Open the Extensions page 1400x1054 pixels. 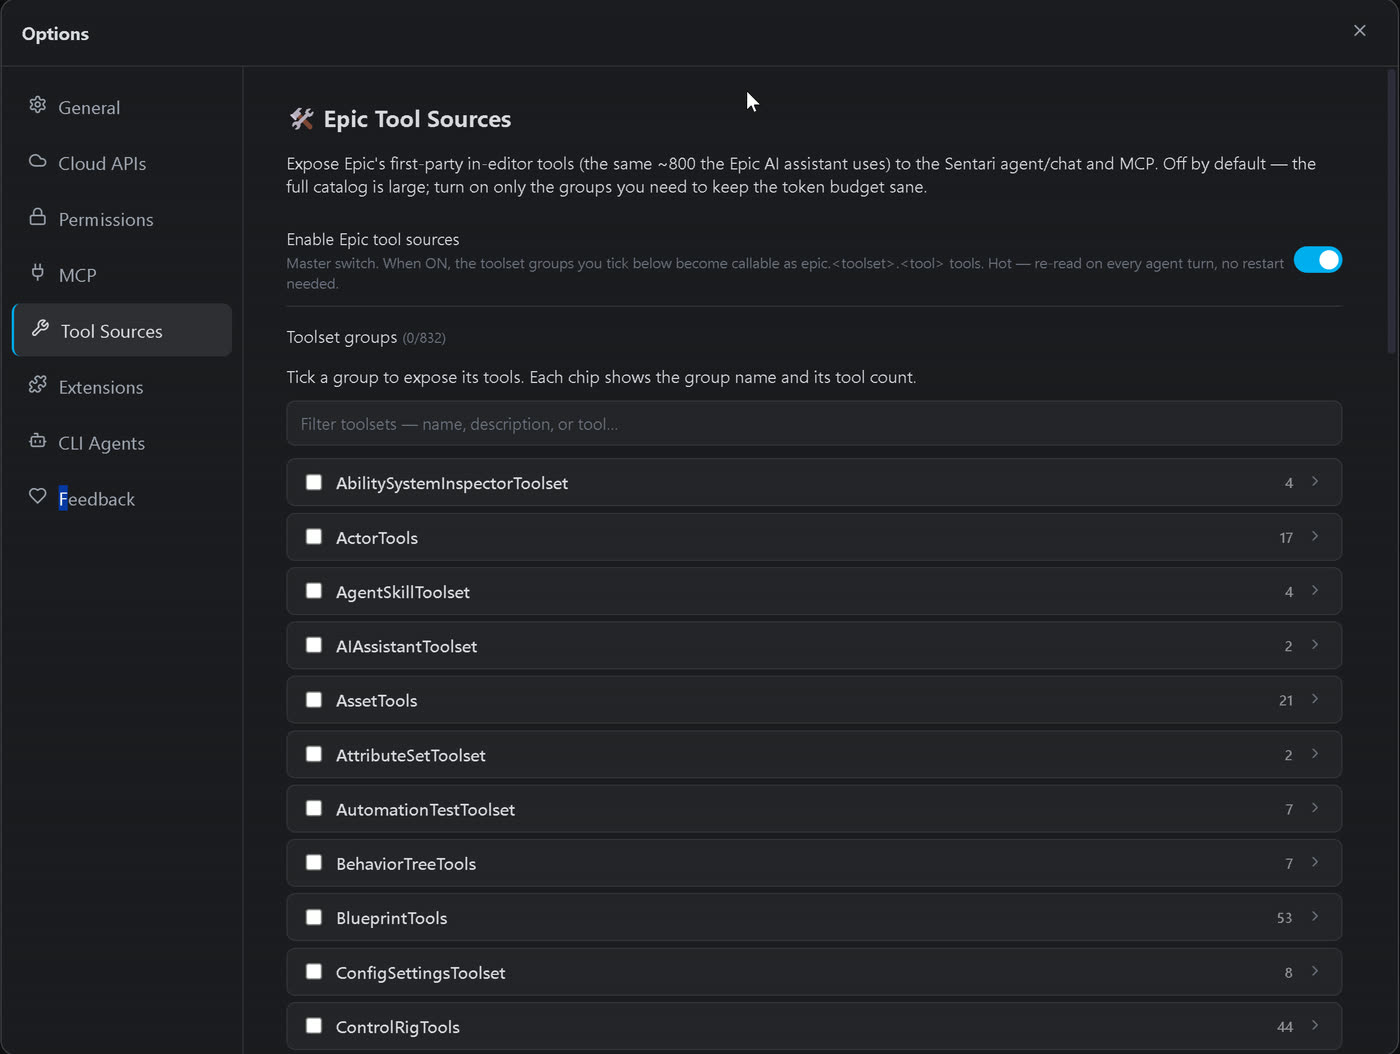122,387
